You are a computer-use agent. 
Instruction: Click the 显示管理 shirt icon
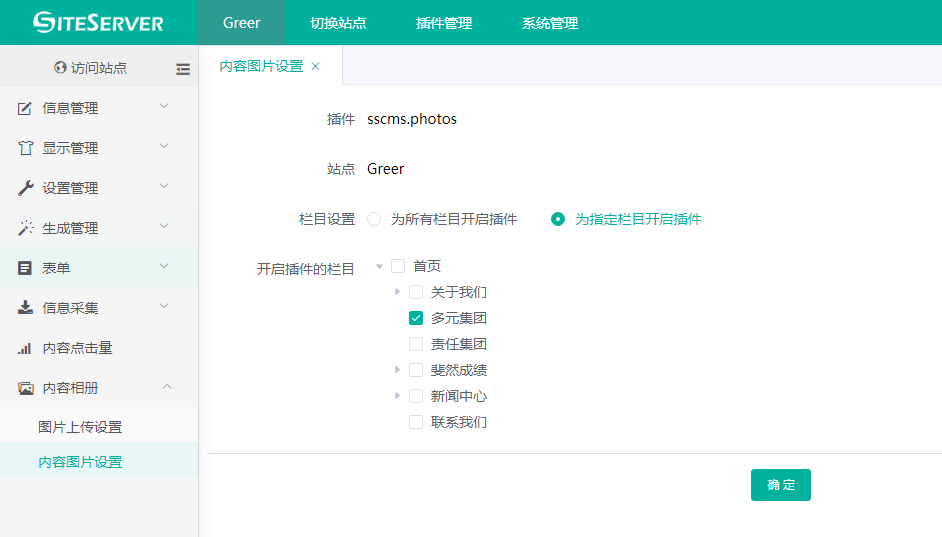26,148
